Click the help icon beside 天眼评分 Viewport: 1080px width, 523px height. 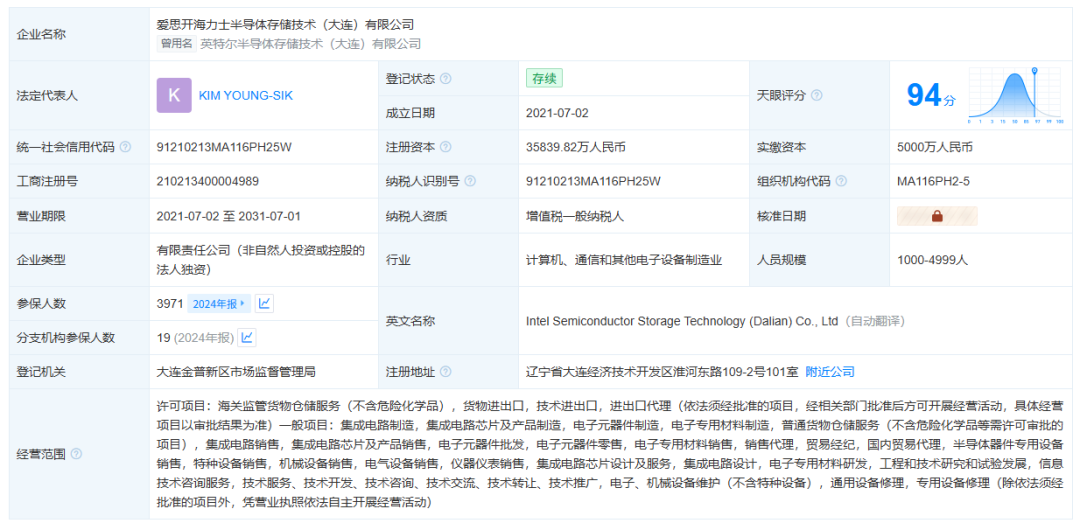816,96
